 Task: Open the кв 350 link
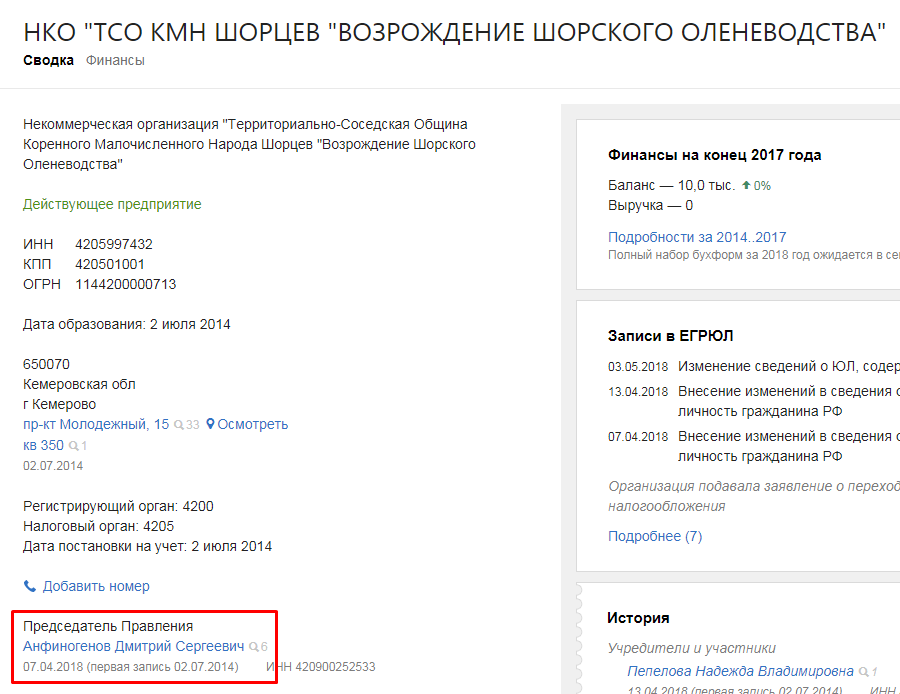pos(43,445)
